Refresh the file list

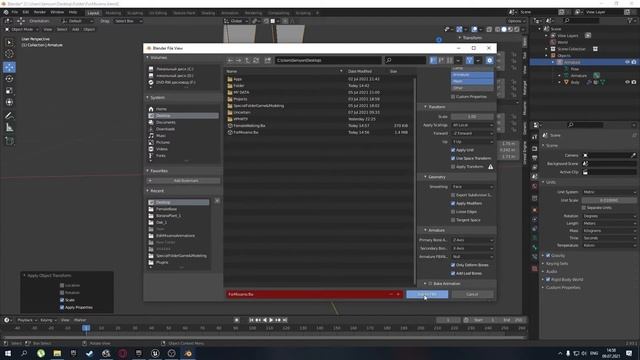(x=256, y=60)
